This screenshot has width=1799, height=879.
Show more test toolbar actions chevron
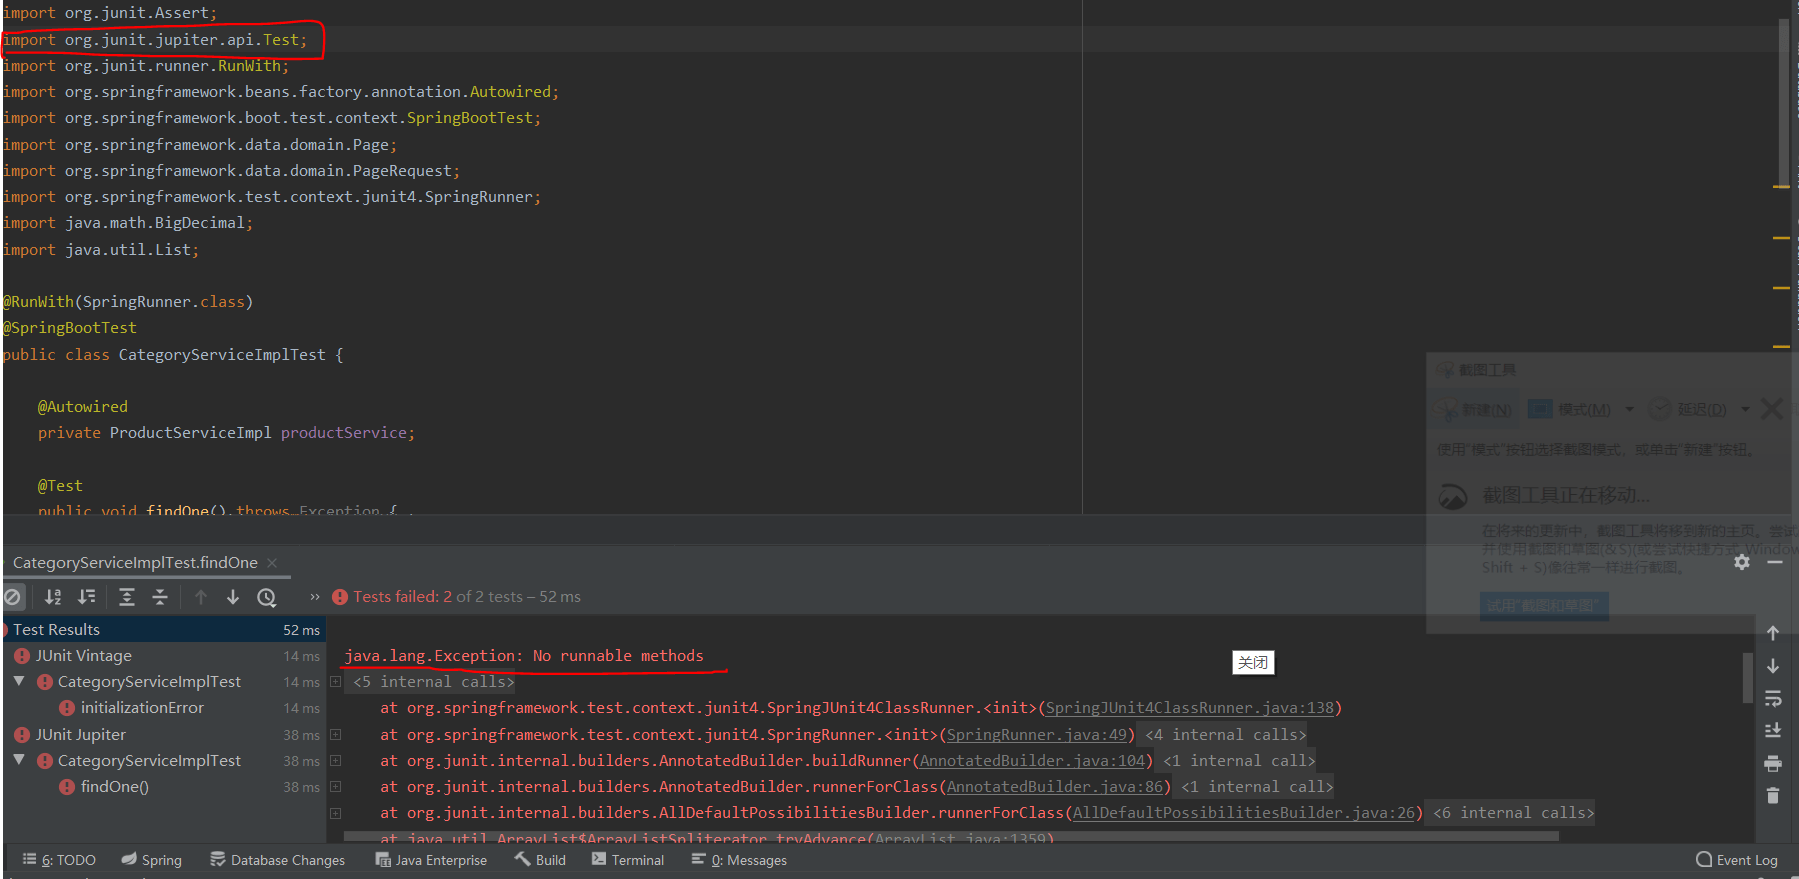(315, 597)
